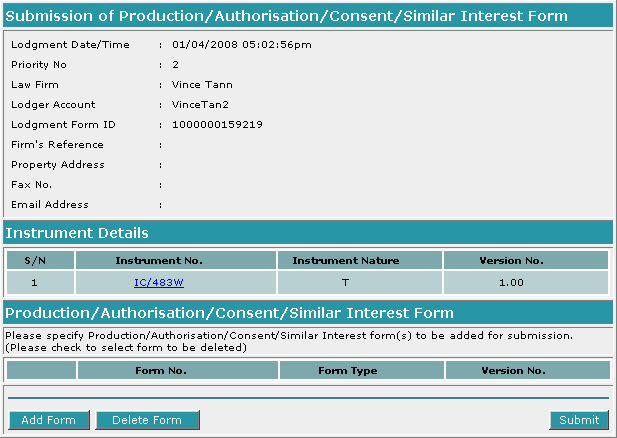Viewport: 617px width, 438px height.
Task: Submit the lodgment form
Action: (x=579, y=420)
